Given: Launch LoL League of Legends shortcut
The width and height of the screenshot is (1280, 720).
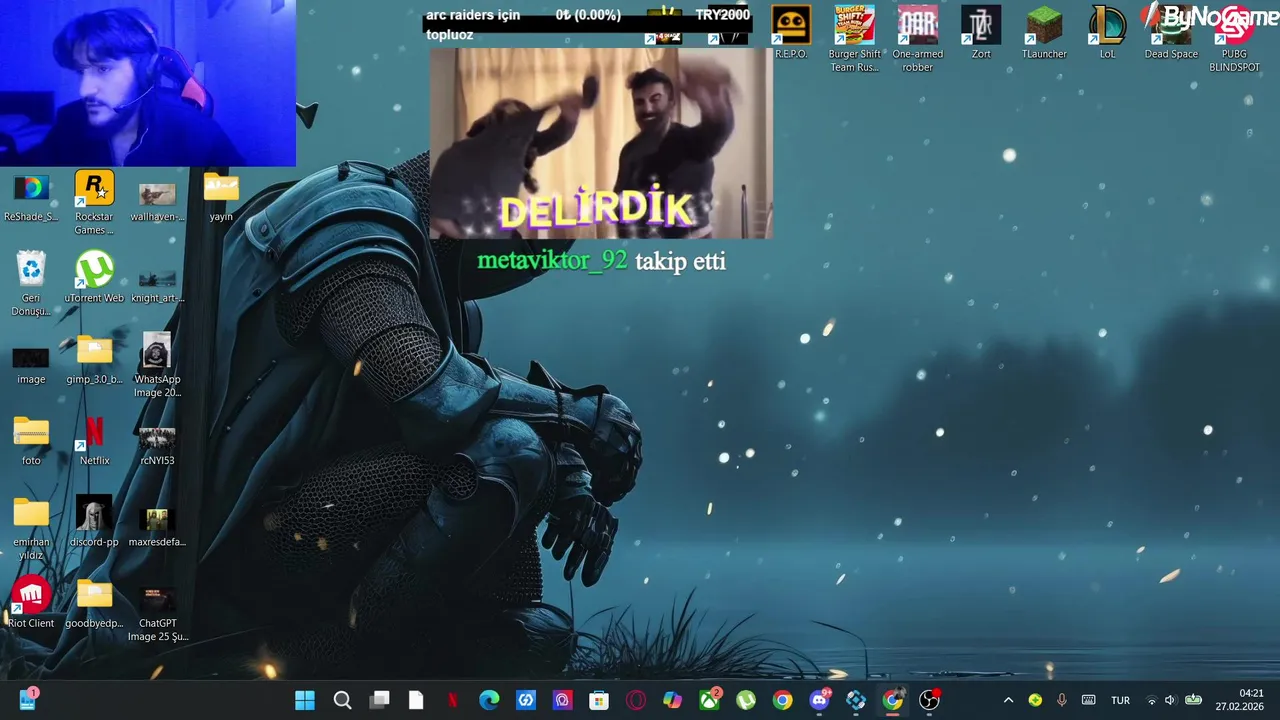Looking at the screenshot, I should click(x=1107, y=33).
